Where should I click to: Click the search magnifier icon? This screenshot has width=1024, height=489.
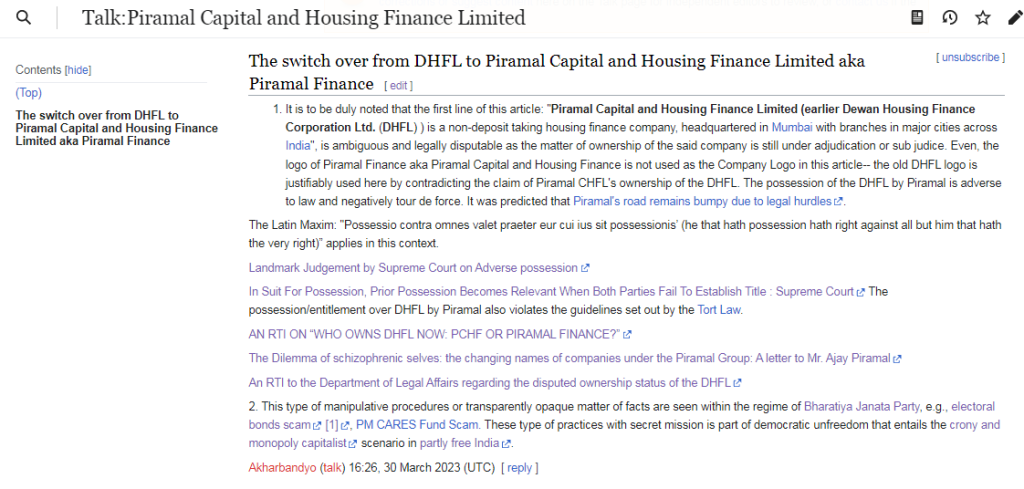(23, 18)
